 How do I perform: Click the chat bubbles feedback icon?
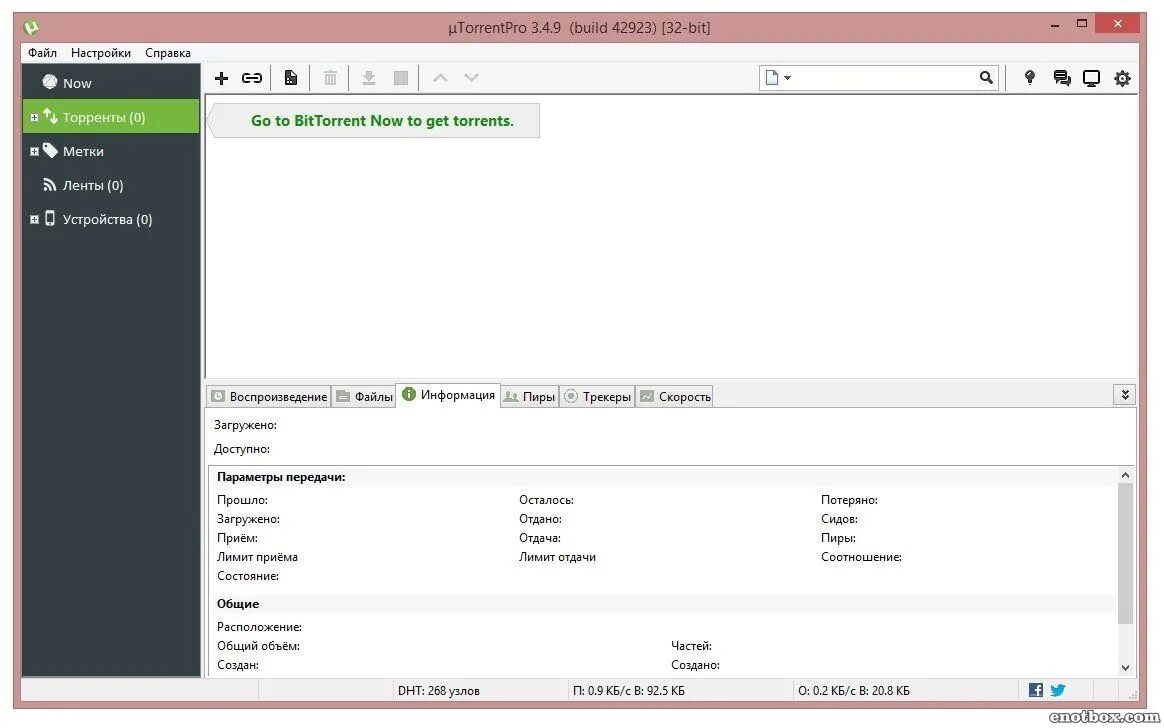(1062, 78)
